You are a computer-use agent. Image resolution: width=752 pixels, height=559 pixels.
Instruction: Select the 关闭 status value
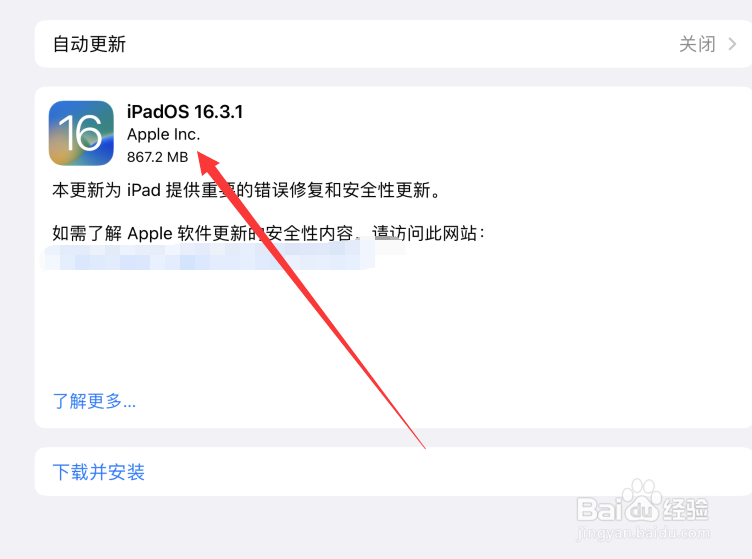[x=697, y=44]
